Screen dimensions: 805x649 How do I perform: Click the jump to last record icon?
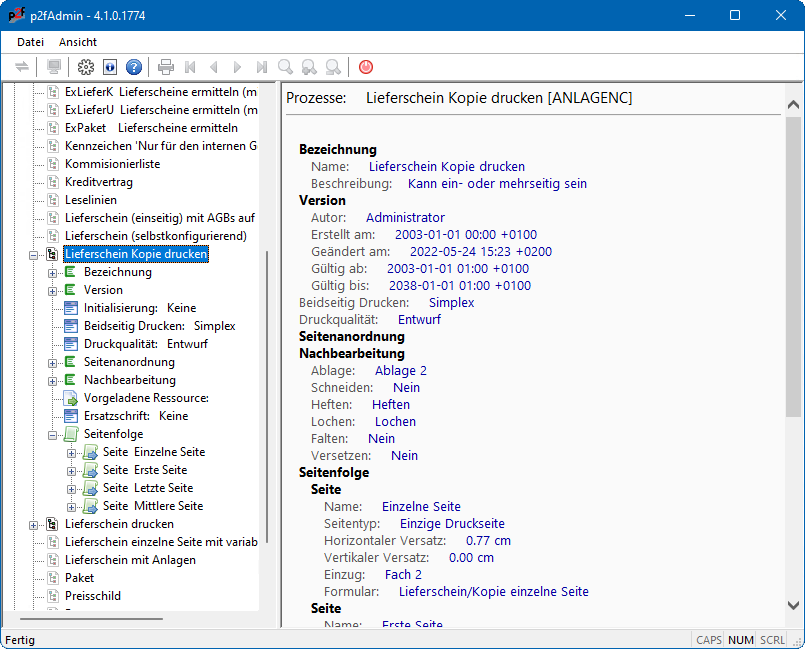coord(262,67)
